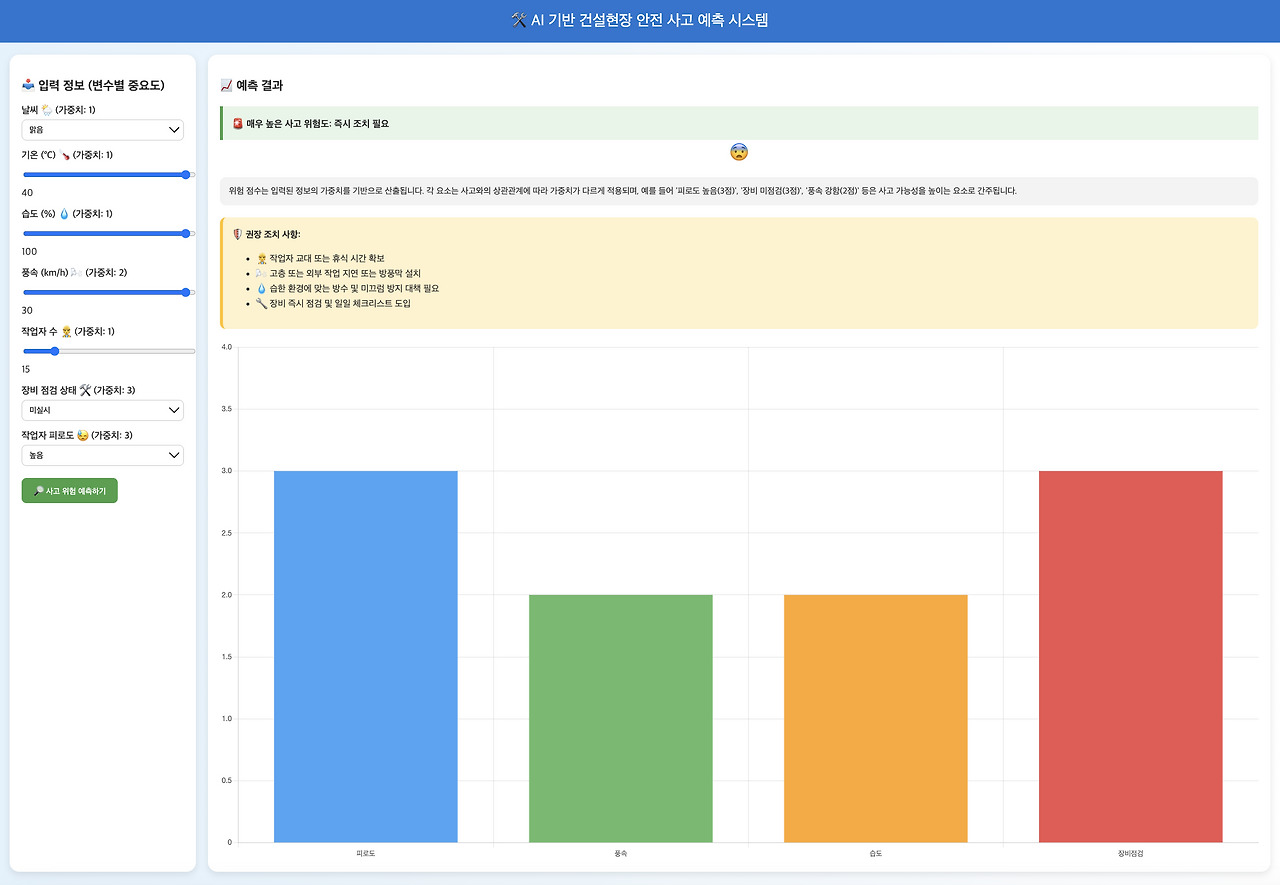Click the 2.5 y-axis tick label
The height and width of the screenshot is (885, 1280).
coord(226,533)
